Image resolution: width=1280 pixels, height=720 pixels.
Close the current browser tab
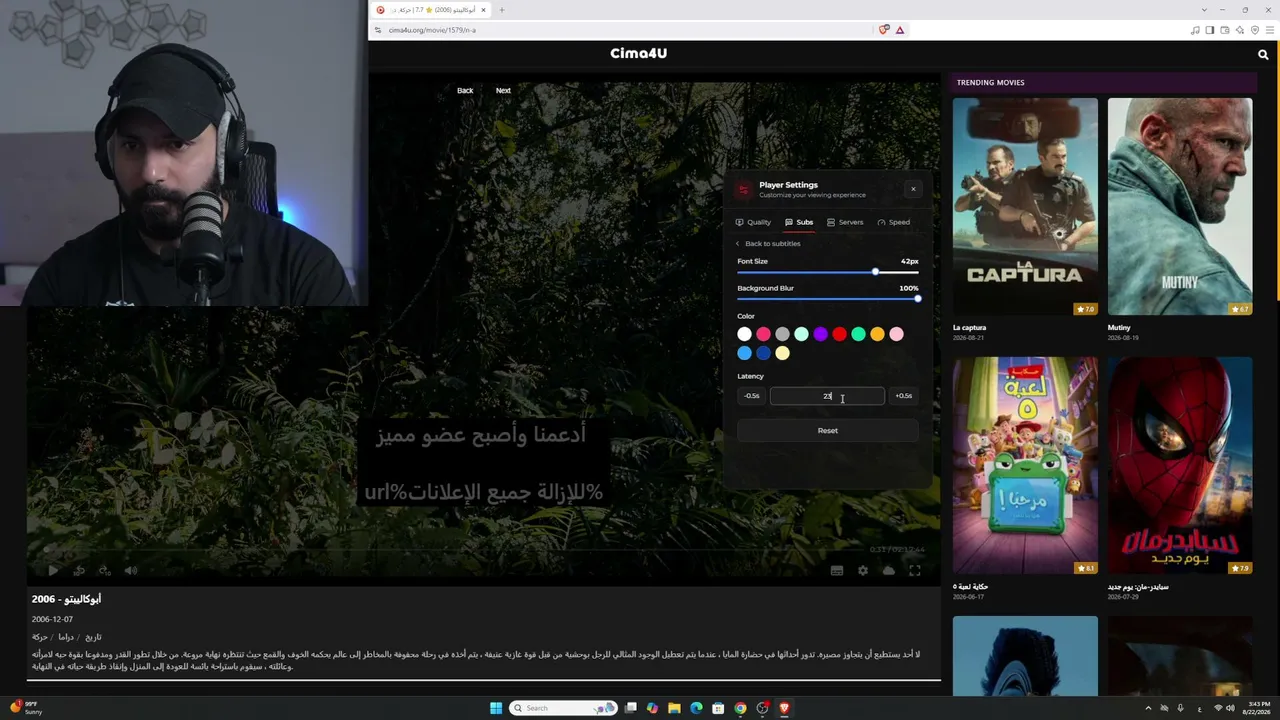pyautogui.click(x=483, y=10)
